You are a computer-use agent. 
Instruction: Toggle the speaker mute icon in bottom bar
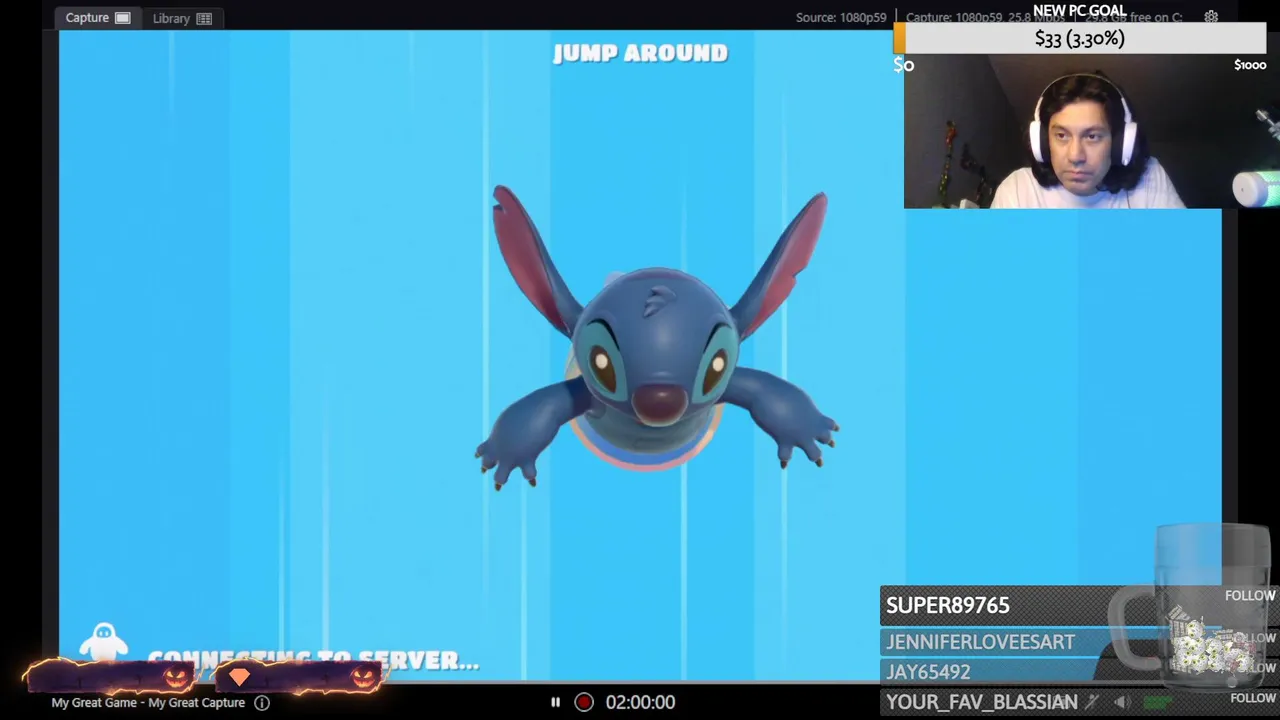pos(1122,703)
